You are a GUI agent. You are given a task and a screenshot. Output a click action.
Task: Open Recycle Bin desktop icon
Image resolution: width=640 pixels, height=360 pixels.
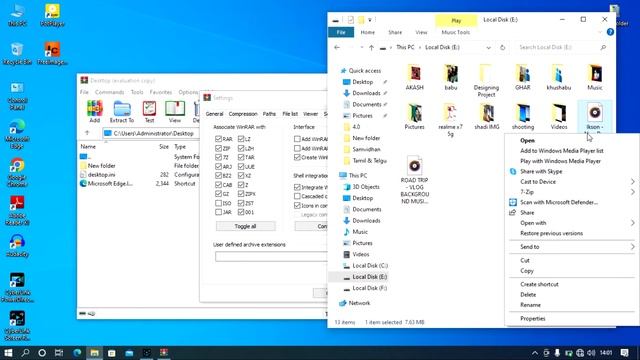[17, 54]
